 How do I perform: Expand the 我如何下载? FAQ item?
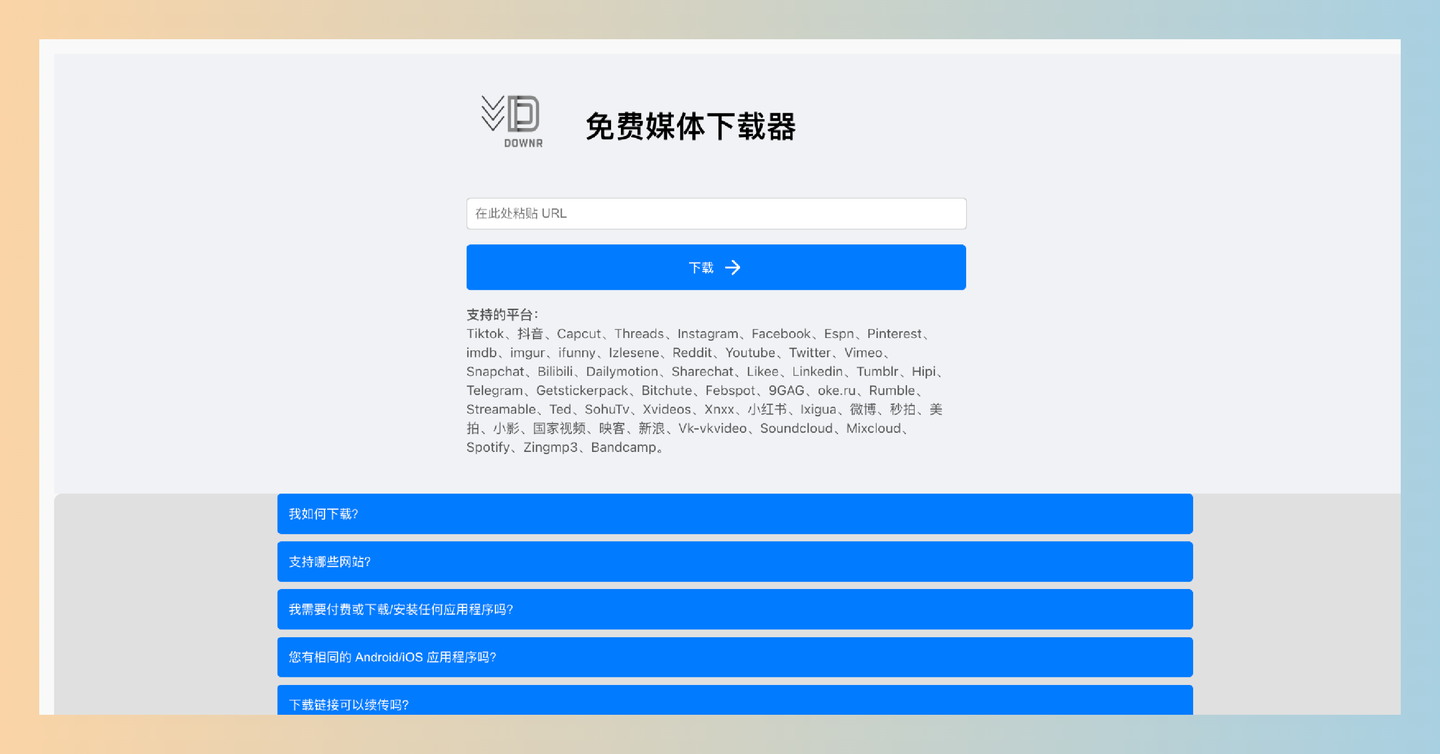(735, 513)
